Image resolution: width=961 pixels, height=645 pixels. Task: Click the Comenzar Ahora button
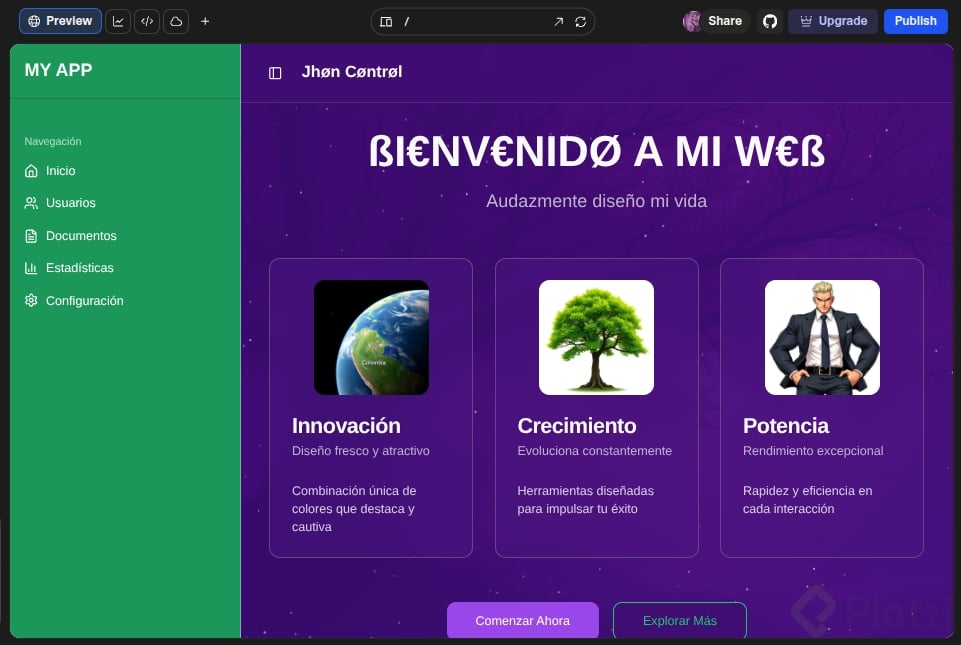pyautogui.click(x=523, y=620)
